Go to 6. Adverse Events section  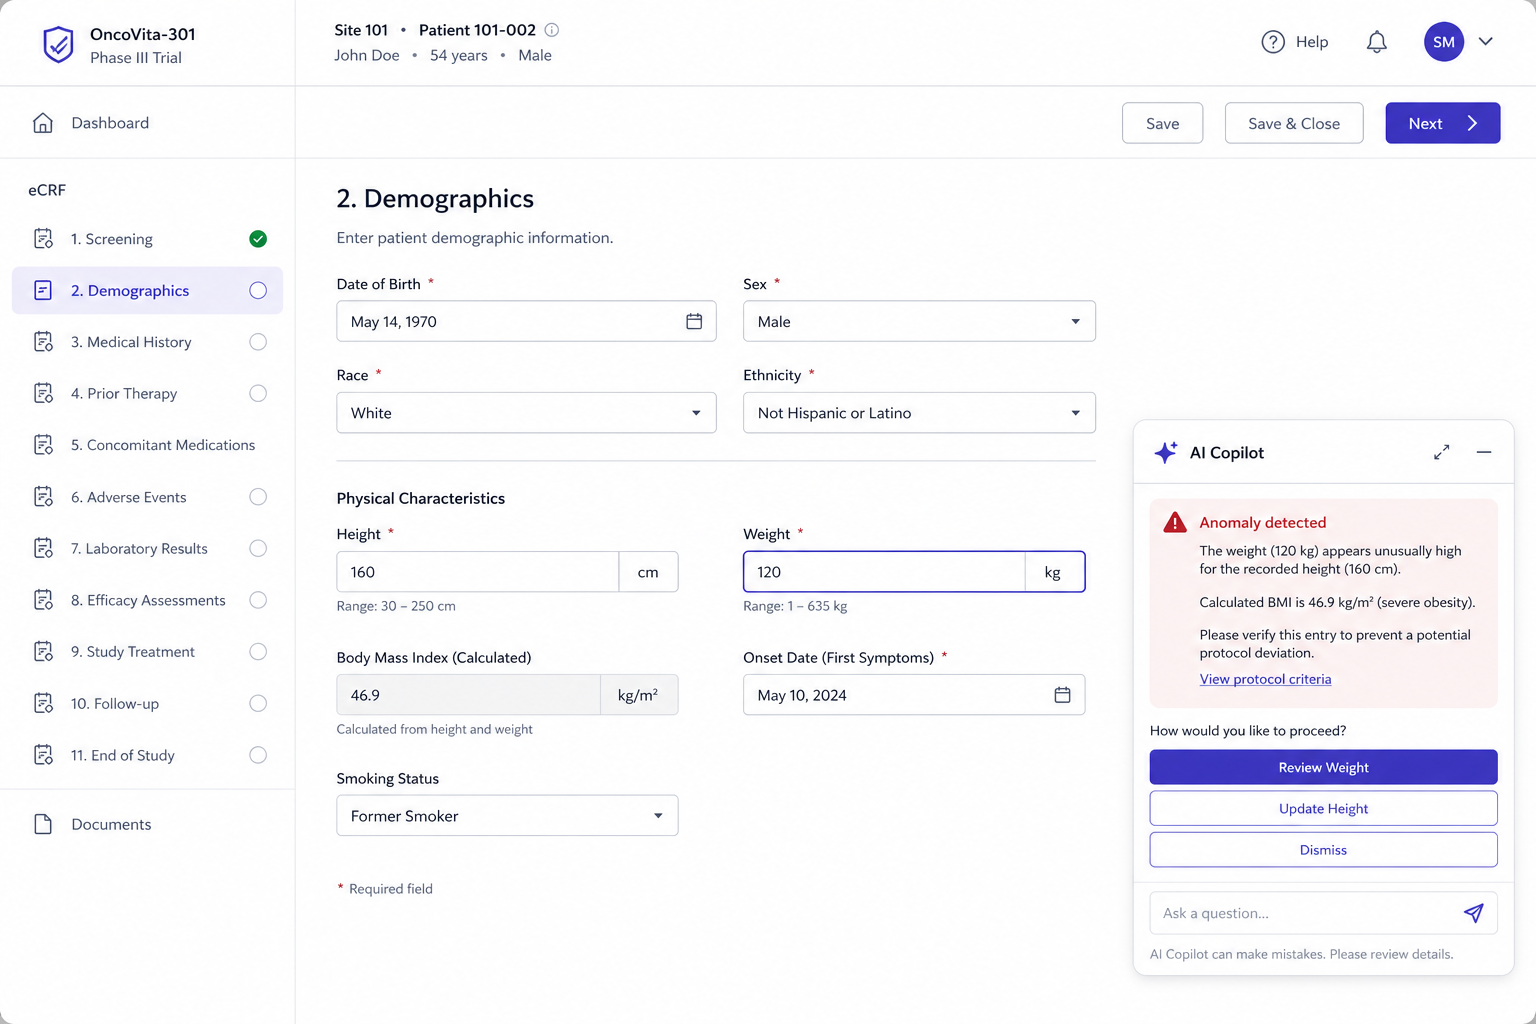[147, 497]
